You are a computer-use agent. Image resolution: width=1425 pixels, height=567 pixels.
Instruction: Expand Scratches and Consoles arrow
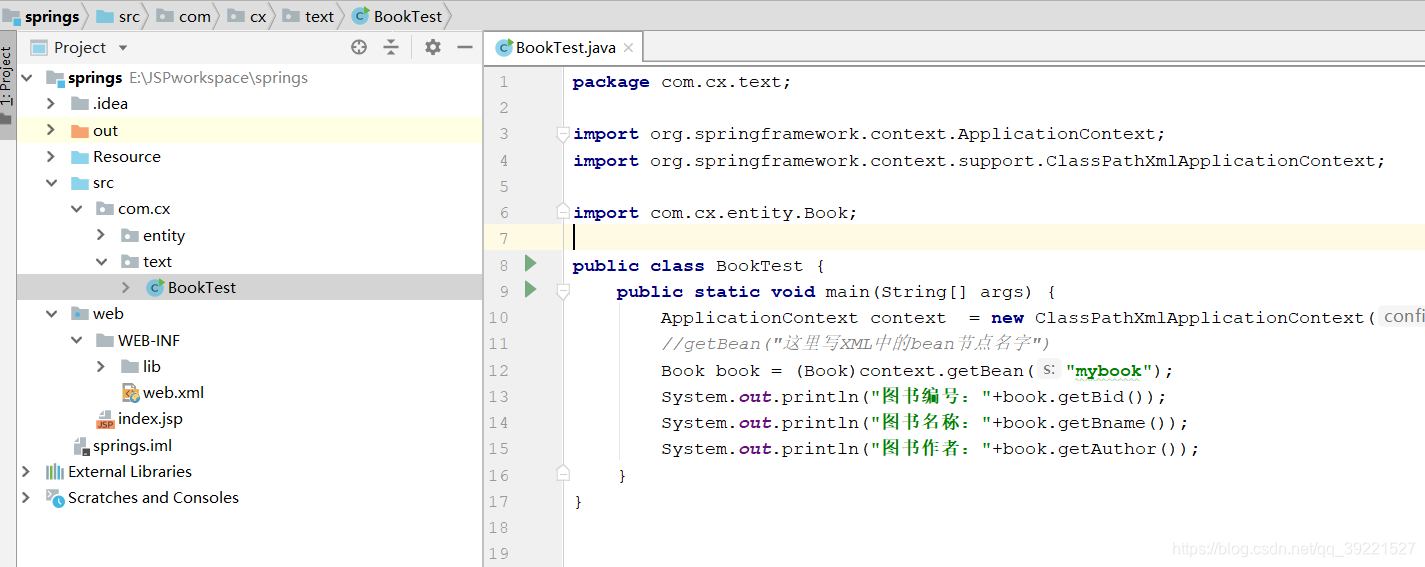tap(27, 498)
